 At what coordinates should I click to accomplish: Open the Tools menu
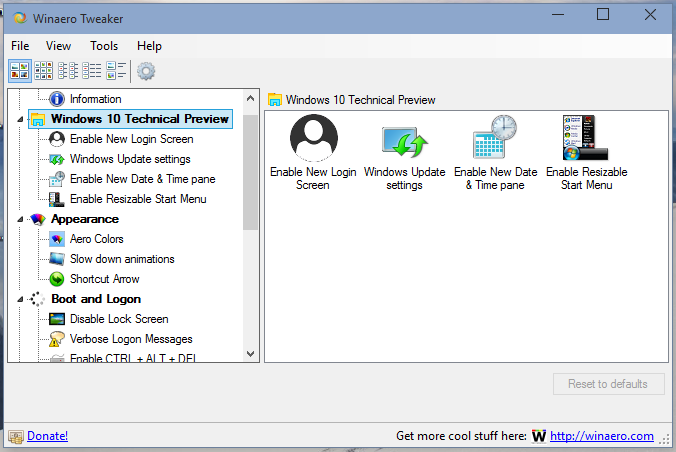point(104,46)
